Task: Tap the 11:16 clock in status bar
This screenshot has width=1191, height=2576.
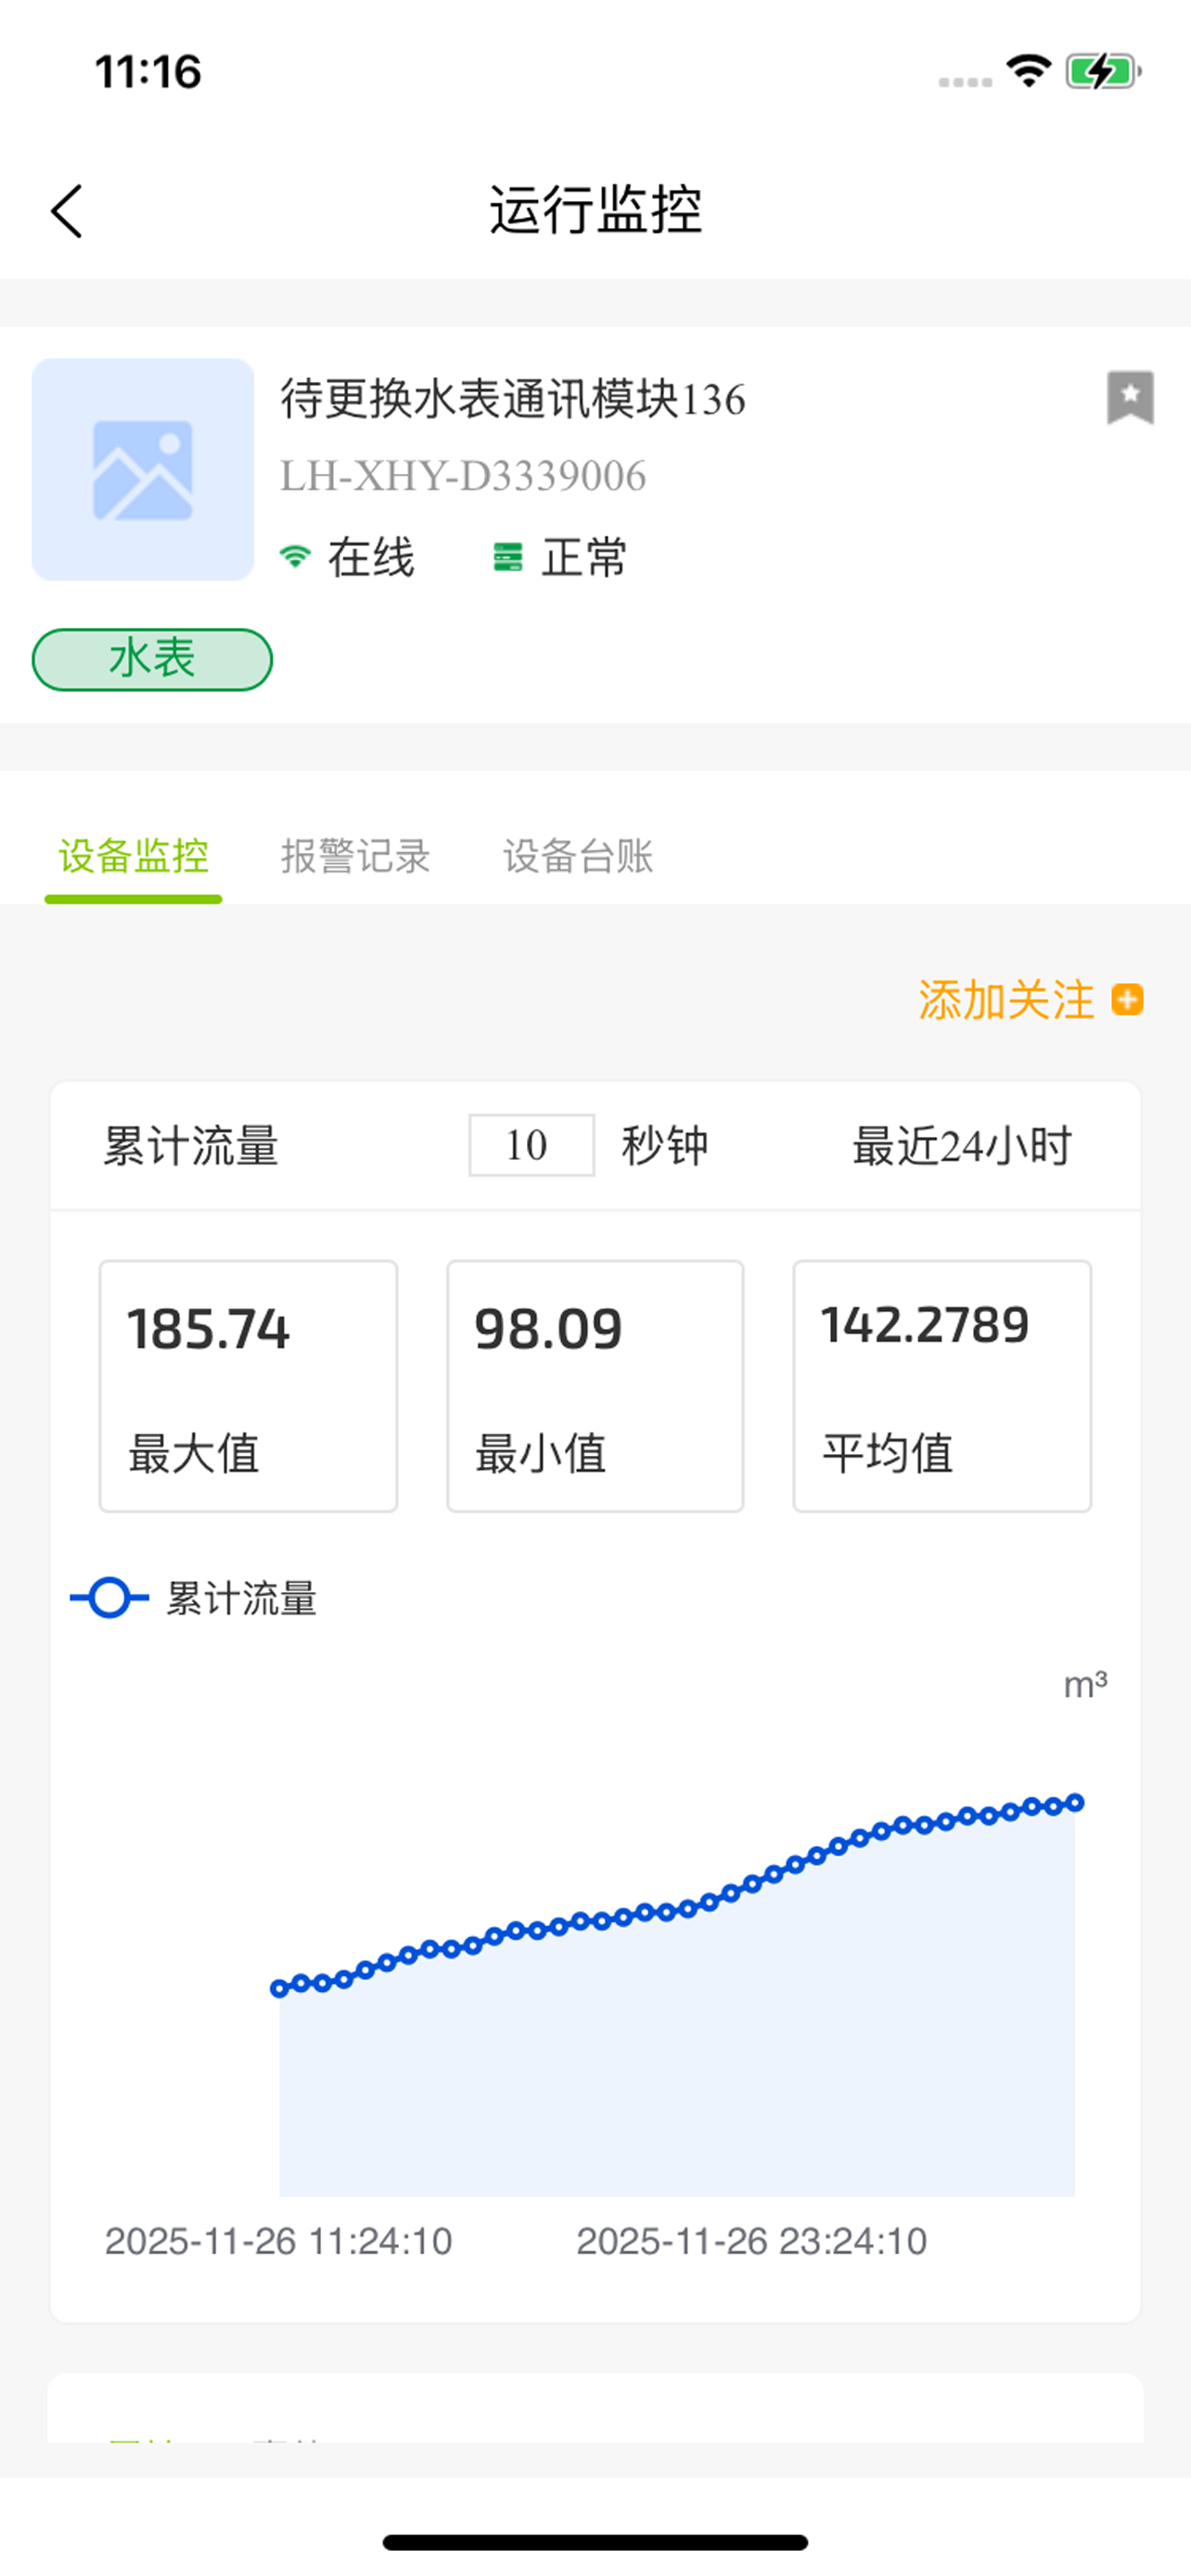Action: [x=148, y=72]
